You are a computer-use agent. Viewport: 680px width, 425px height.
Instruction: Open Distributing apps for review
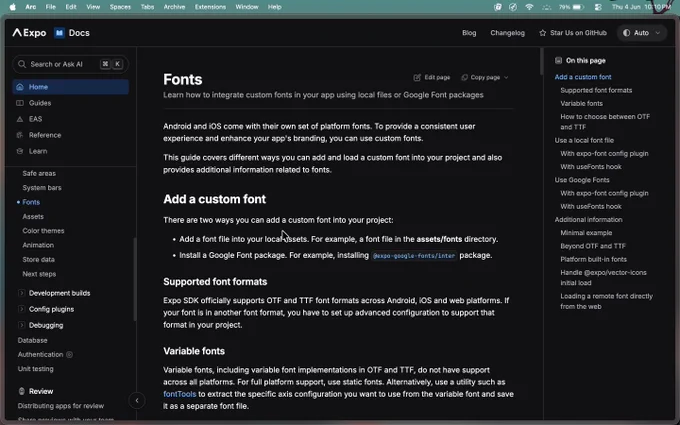tap(61, 406)
